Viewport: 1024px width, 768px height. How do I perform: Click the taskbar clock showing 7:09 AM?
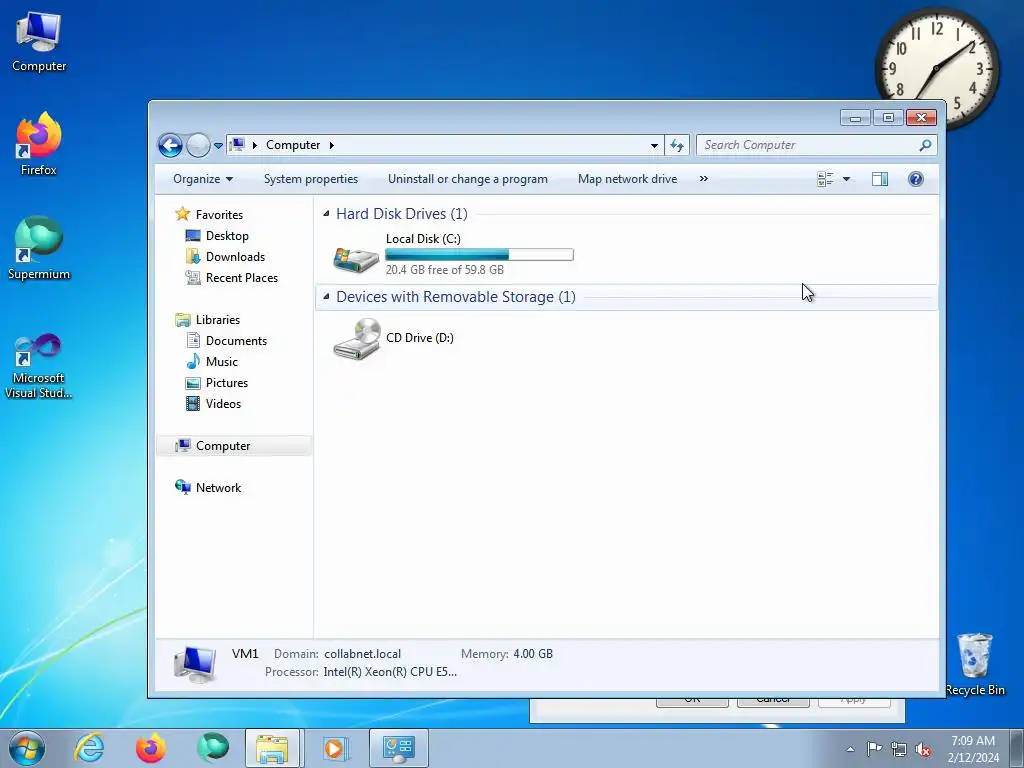973,749
